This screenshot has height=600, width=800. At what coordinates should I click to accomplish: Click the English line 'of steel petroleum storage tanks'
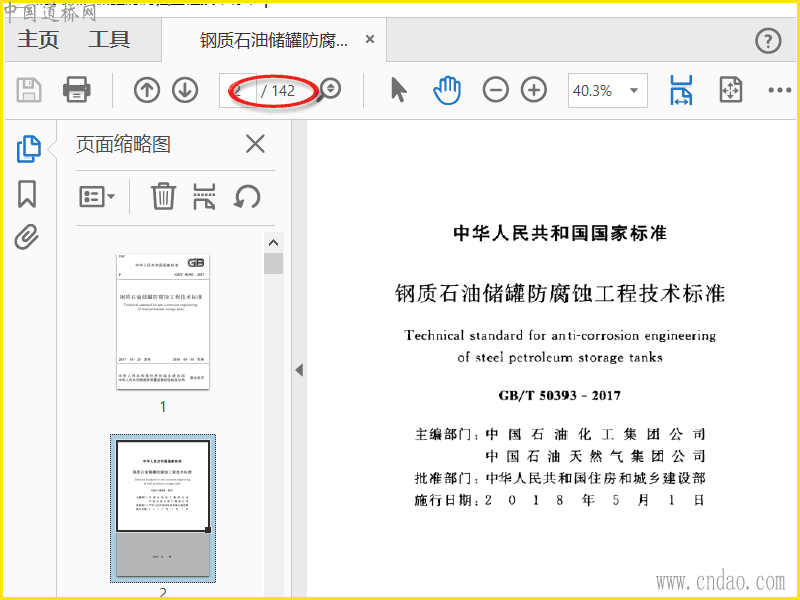(x=560, y=357)
